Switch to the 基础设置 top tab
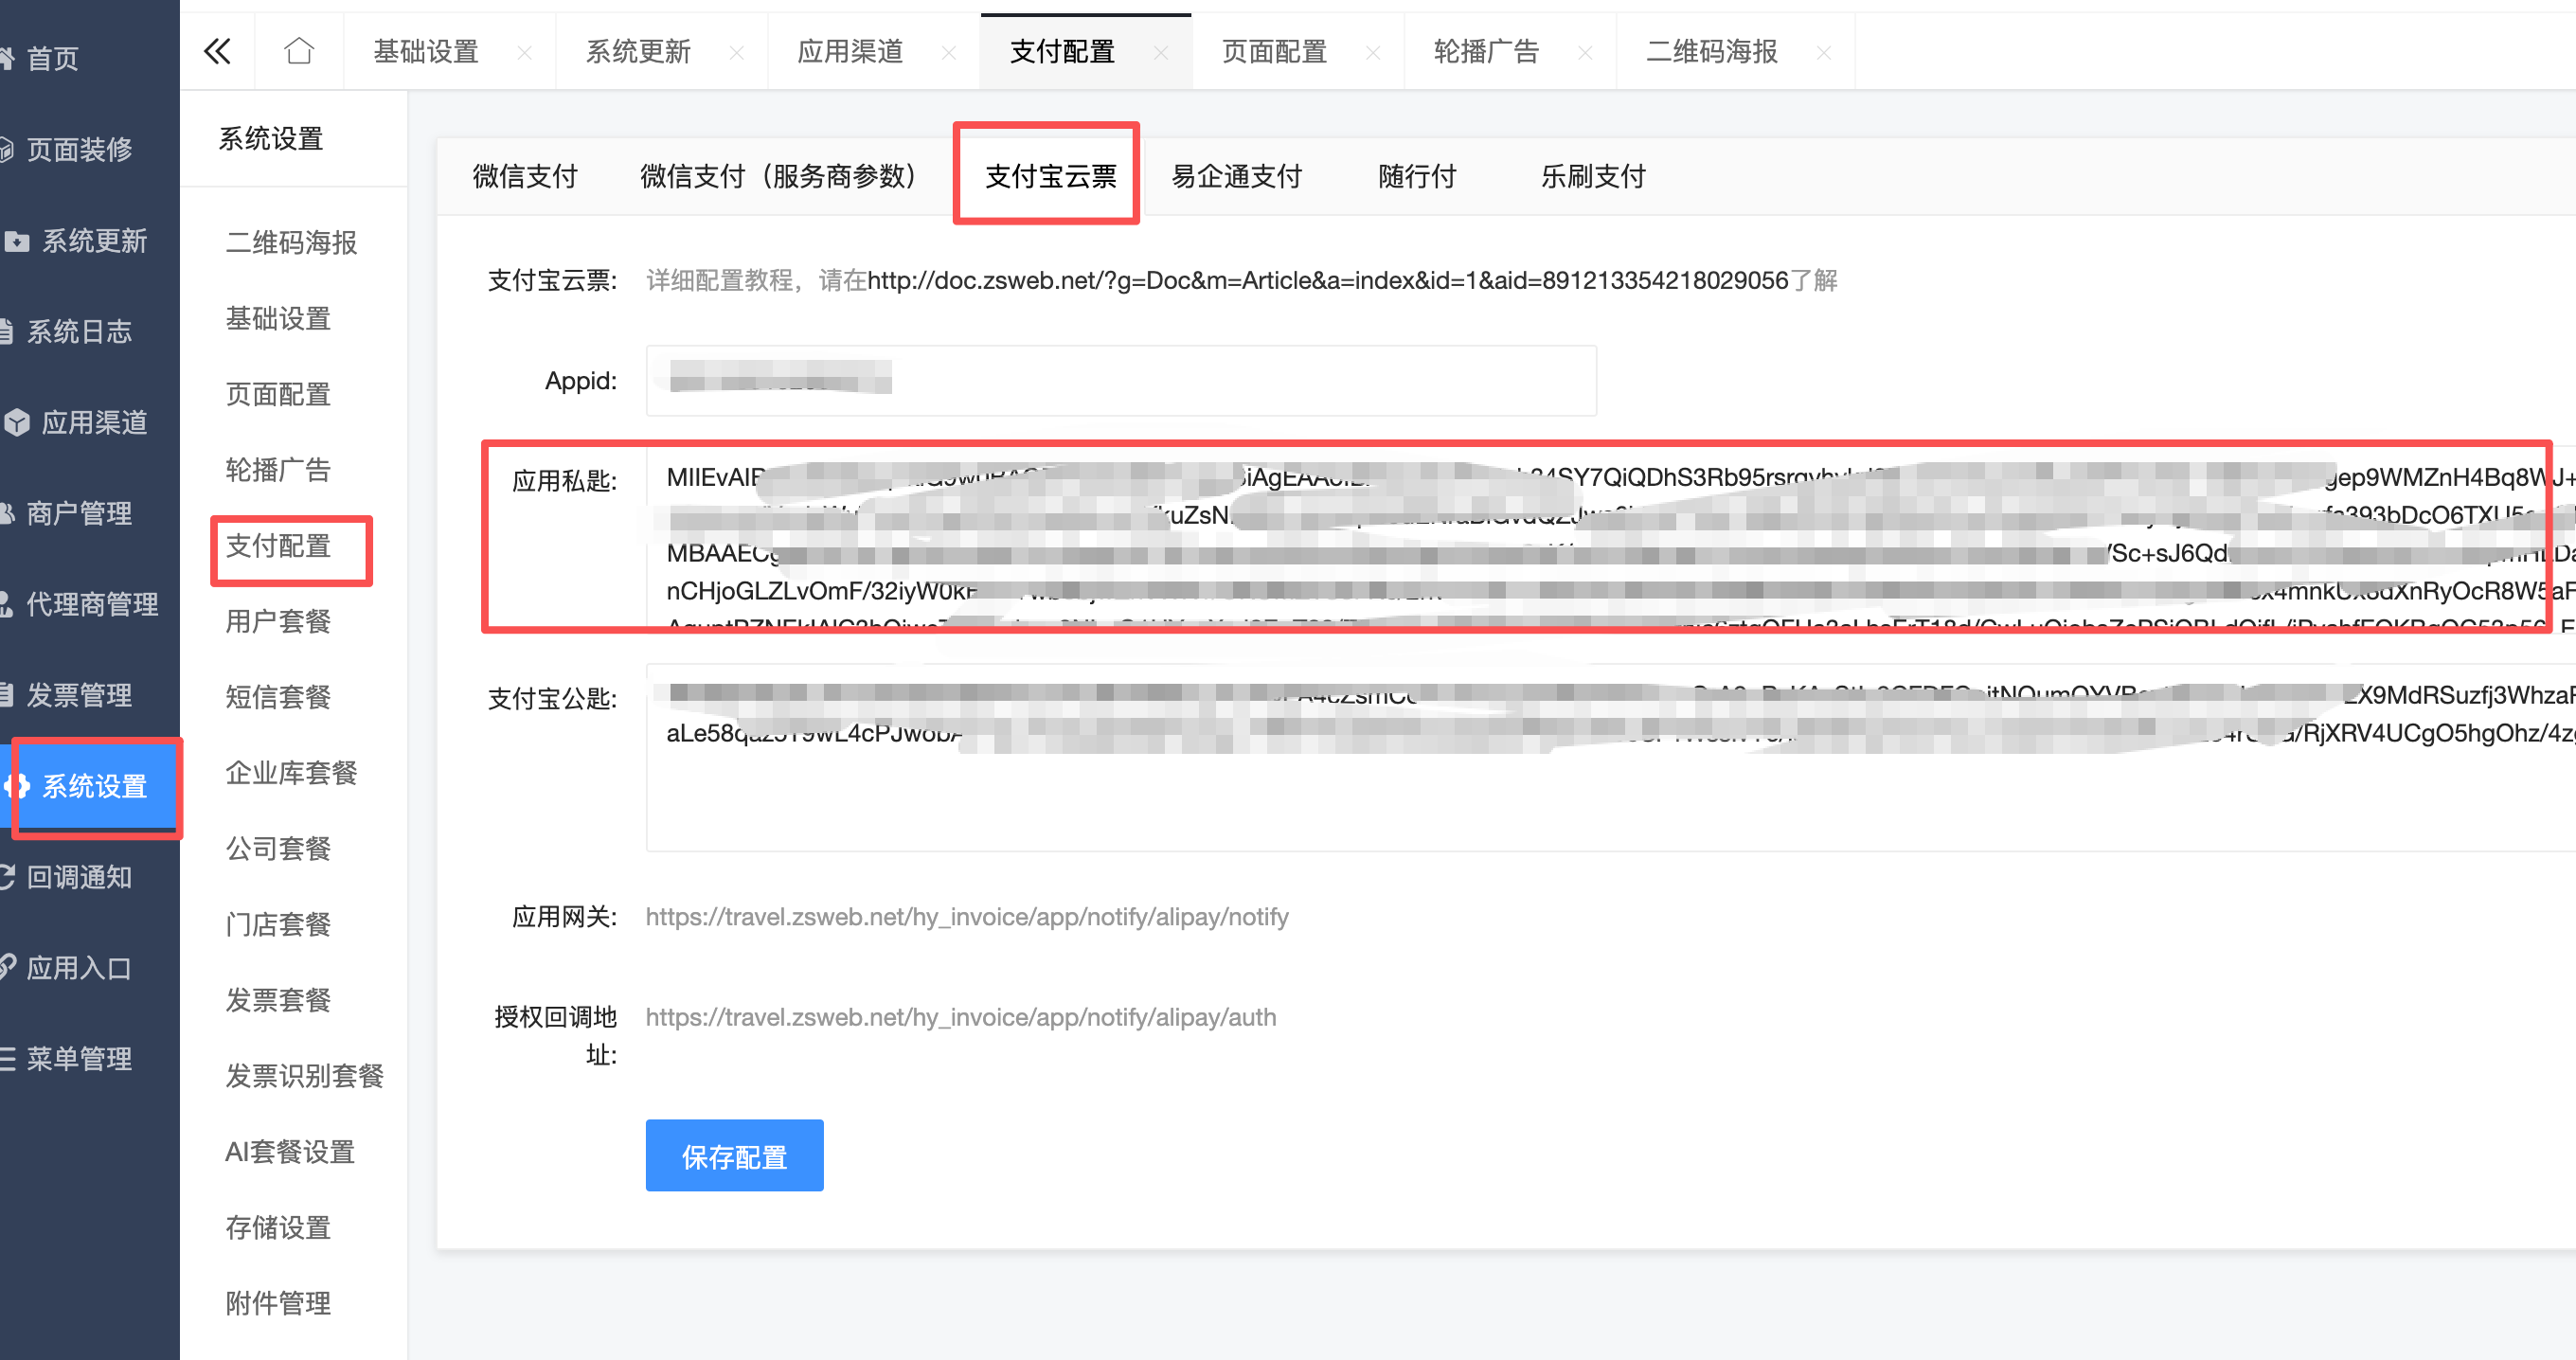The height and width of the screenshot is (1360, 2576). click(426, 51)
